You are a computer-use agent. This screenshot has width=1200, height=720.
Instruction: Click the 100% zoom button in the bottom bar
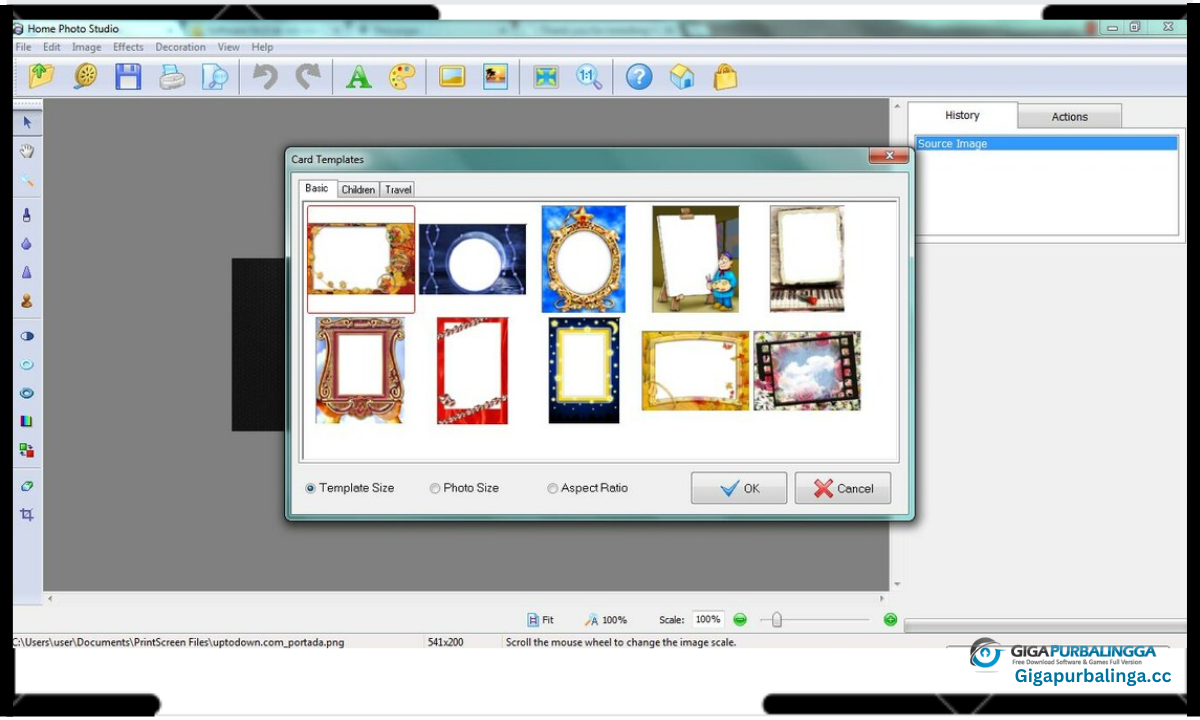[x=607, y=620]
